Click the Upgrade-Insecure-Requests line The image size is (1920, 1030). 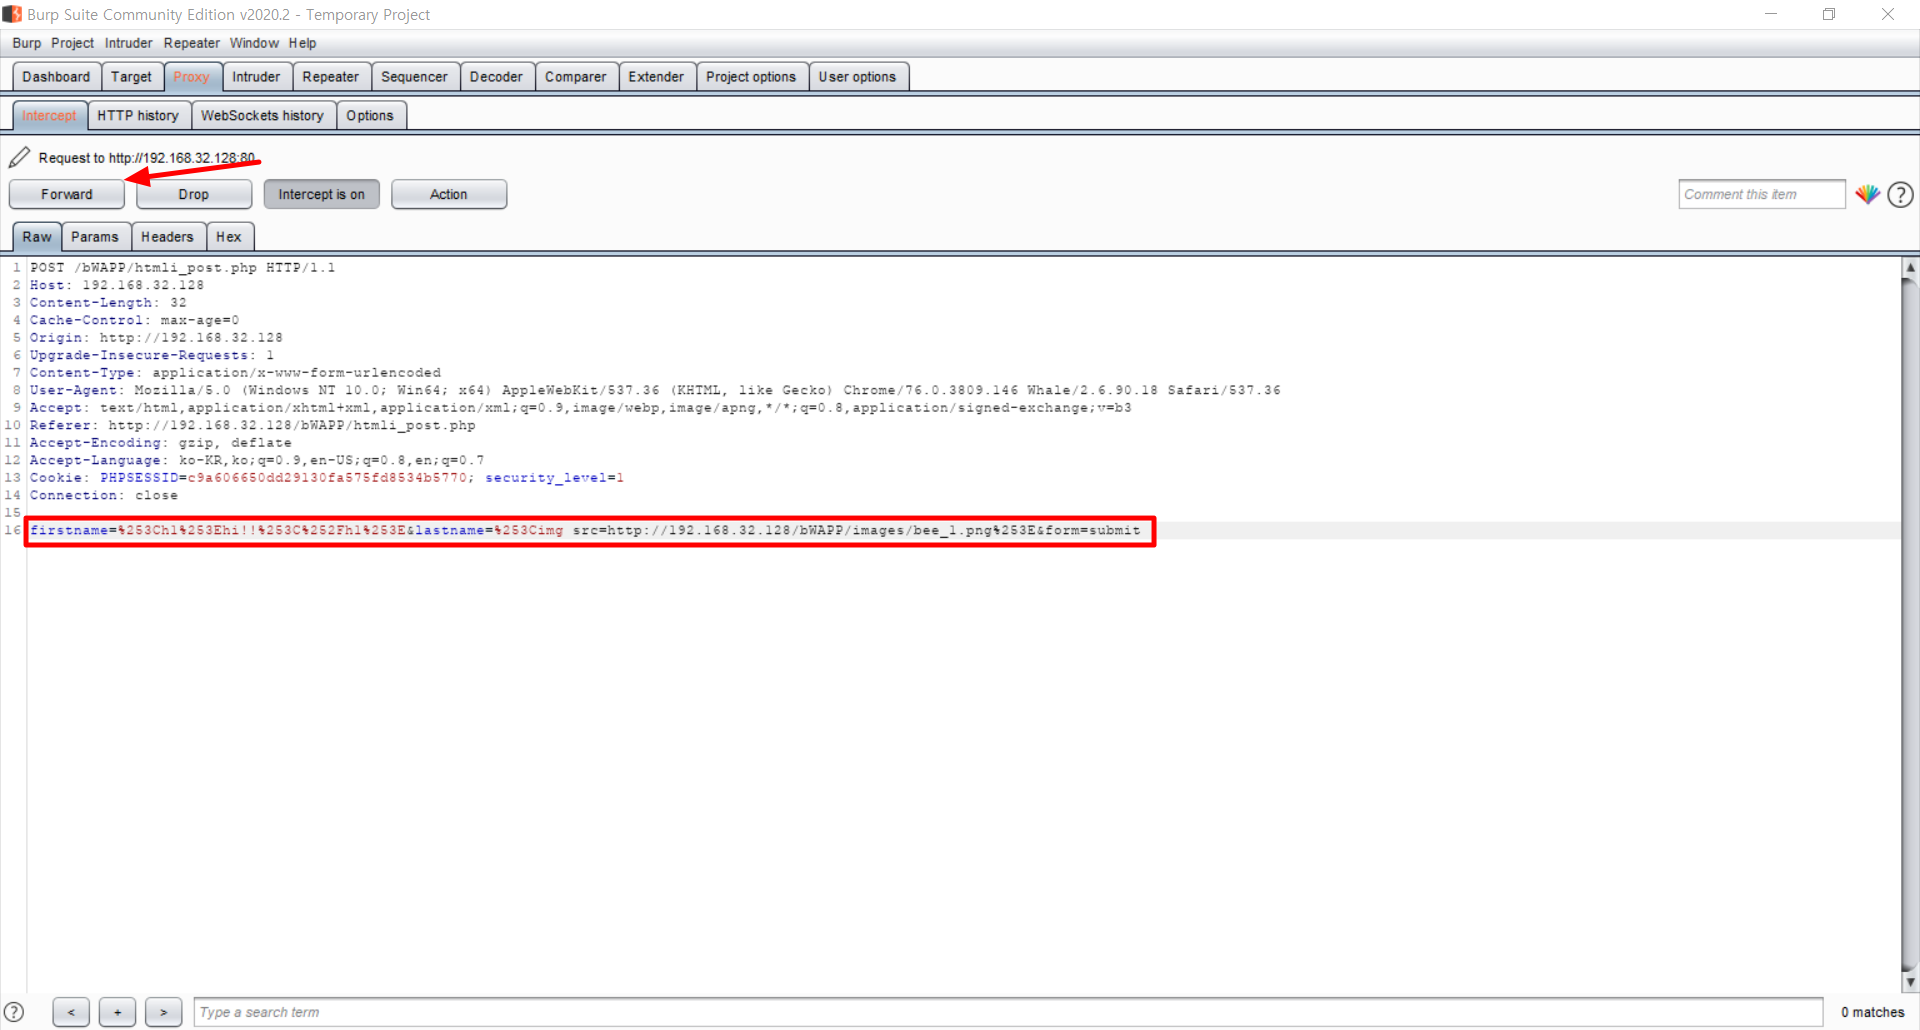coord(152,355)
